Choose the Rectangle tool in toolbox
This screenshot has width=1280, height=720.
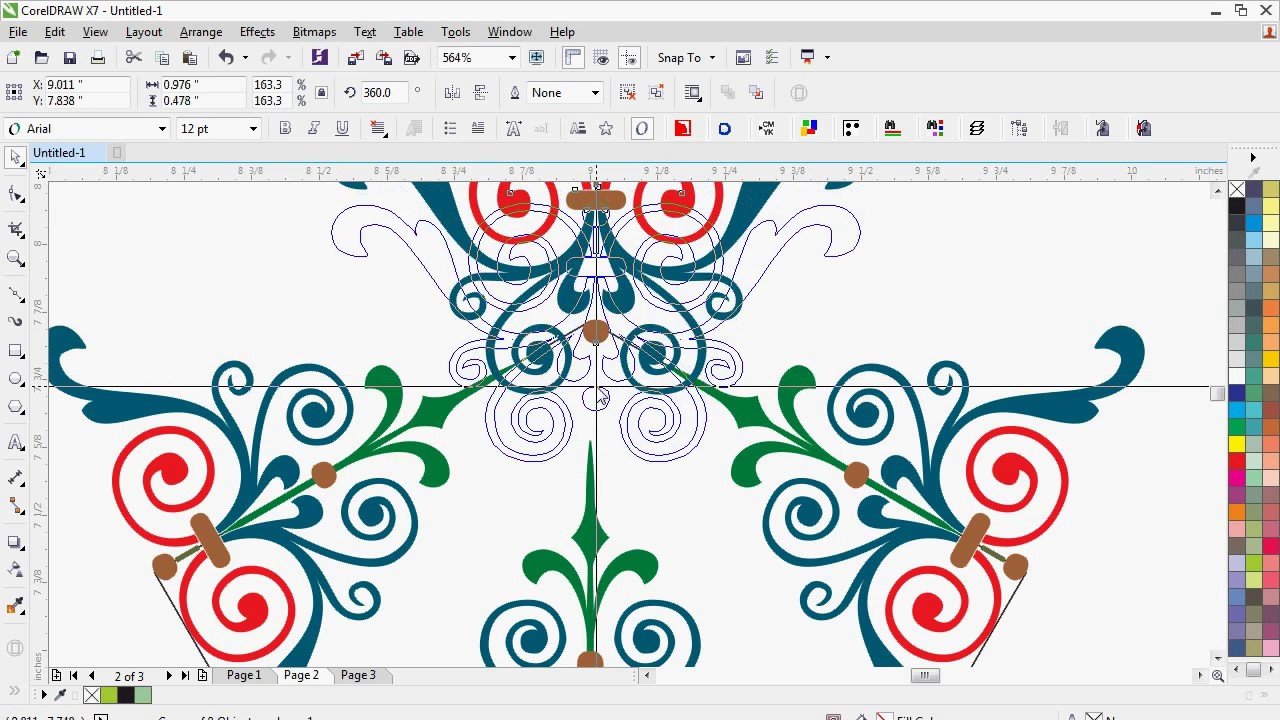pos(15,351)
